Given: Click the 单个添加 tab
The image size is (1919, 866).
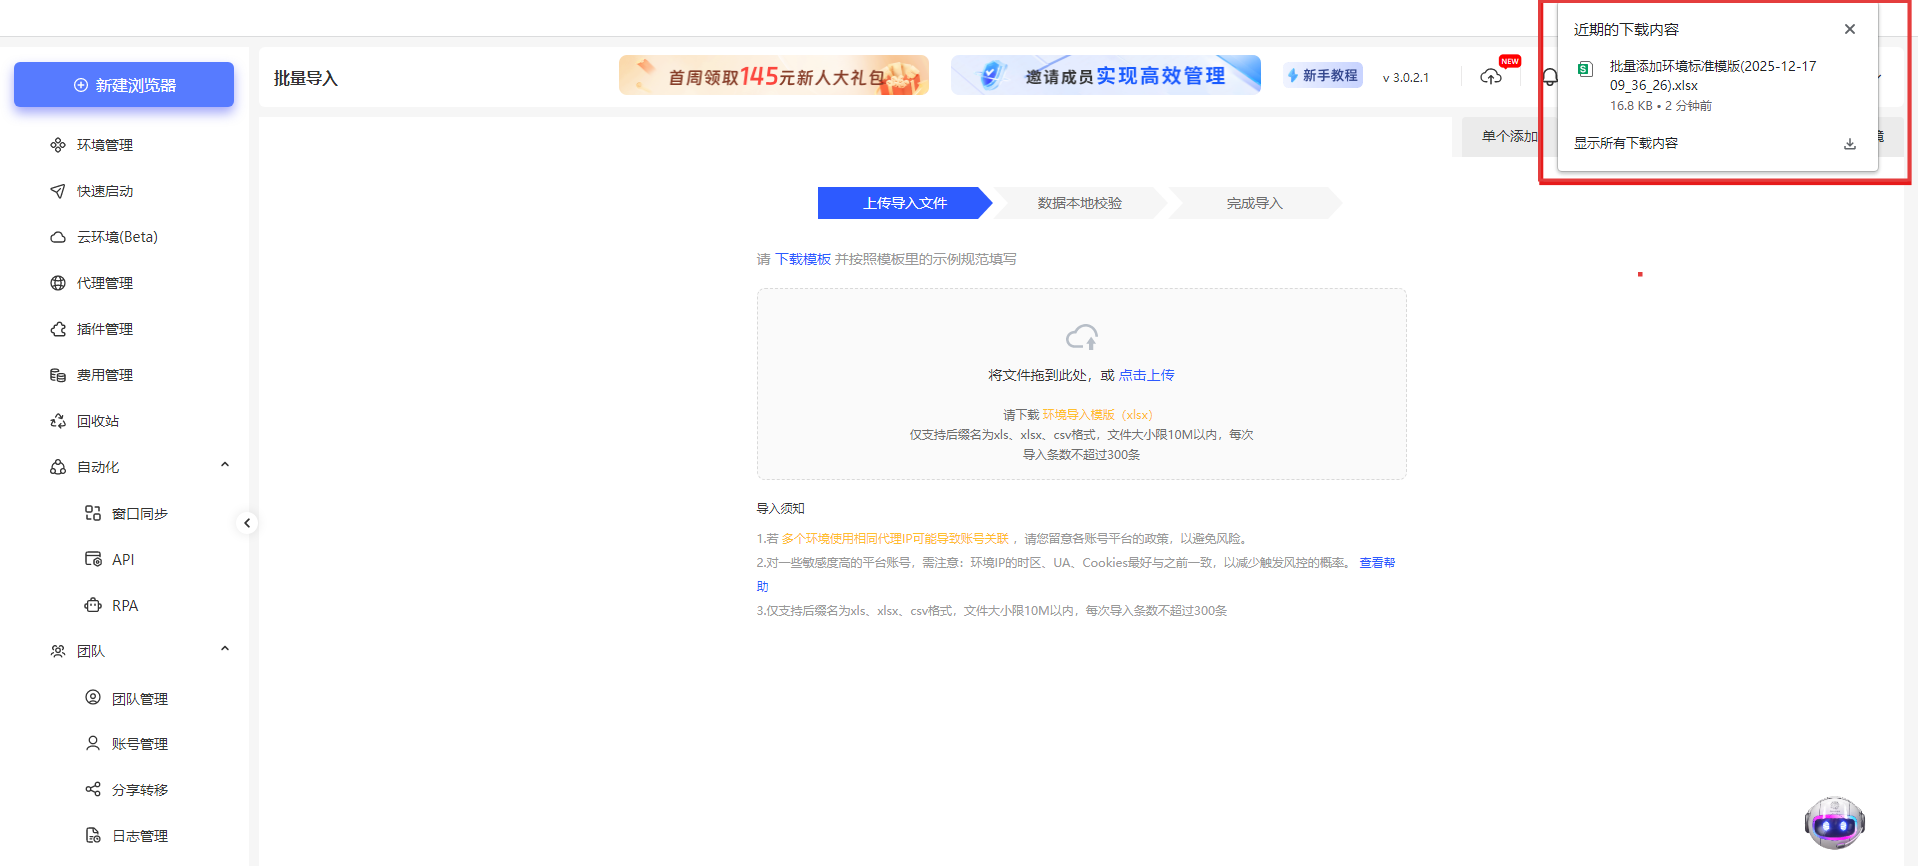Looking at the screenshot, I should point(1508,137).
